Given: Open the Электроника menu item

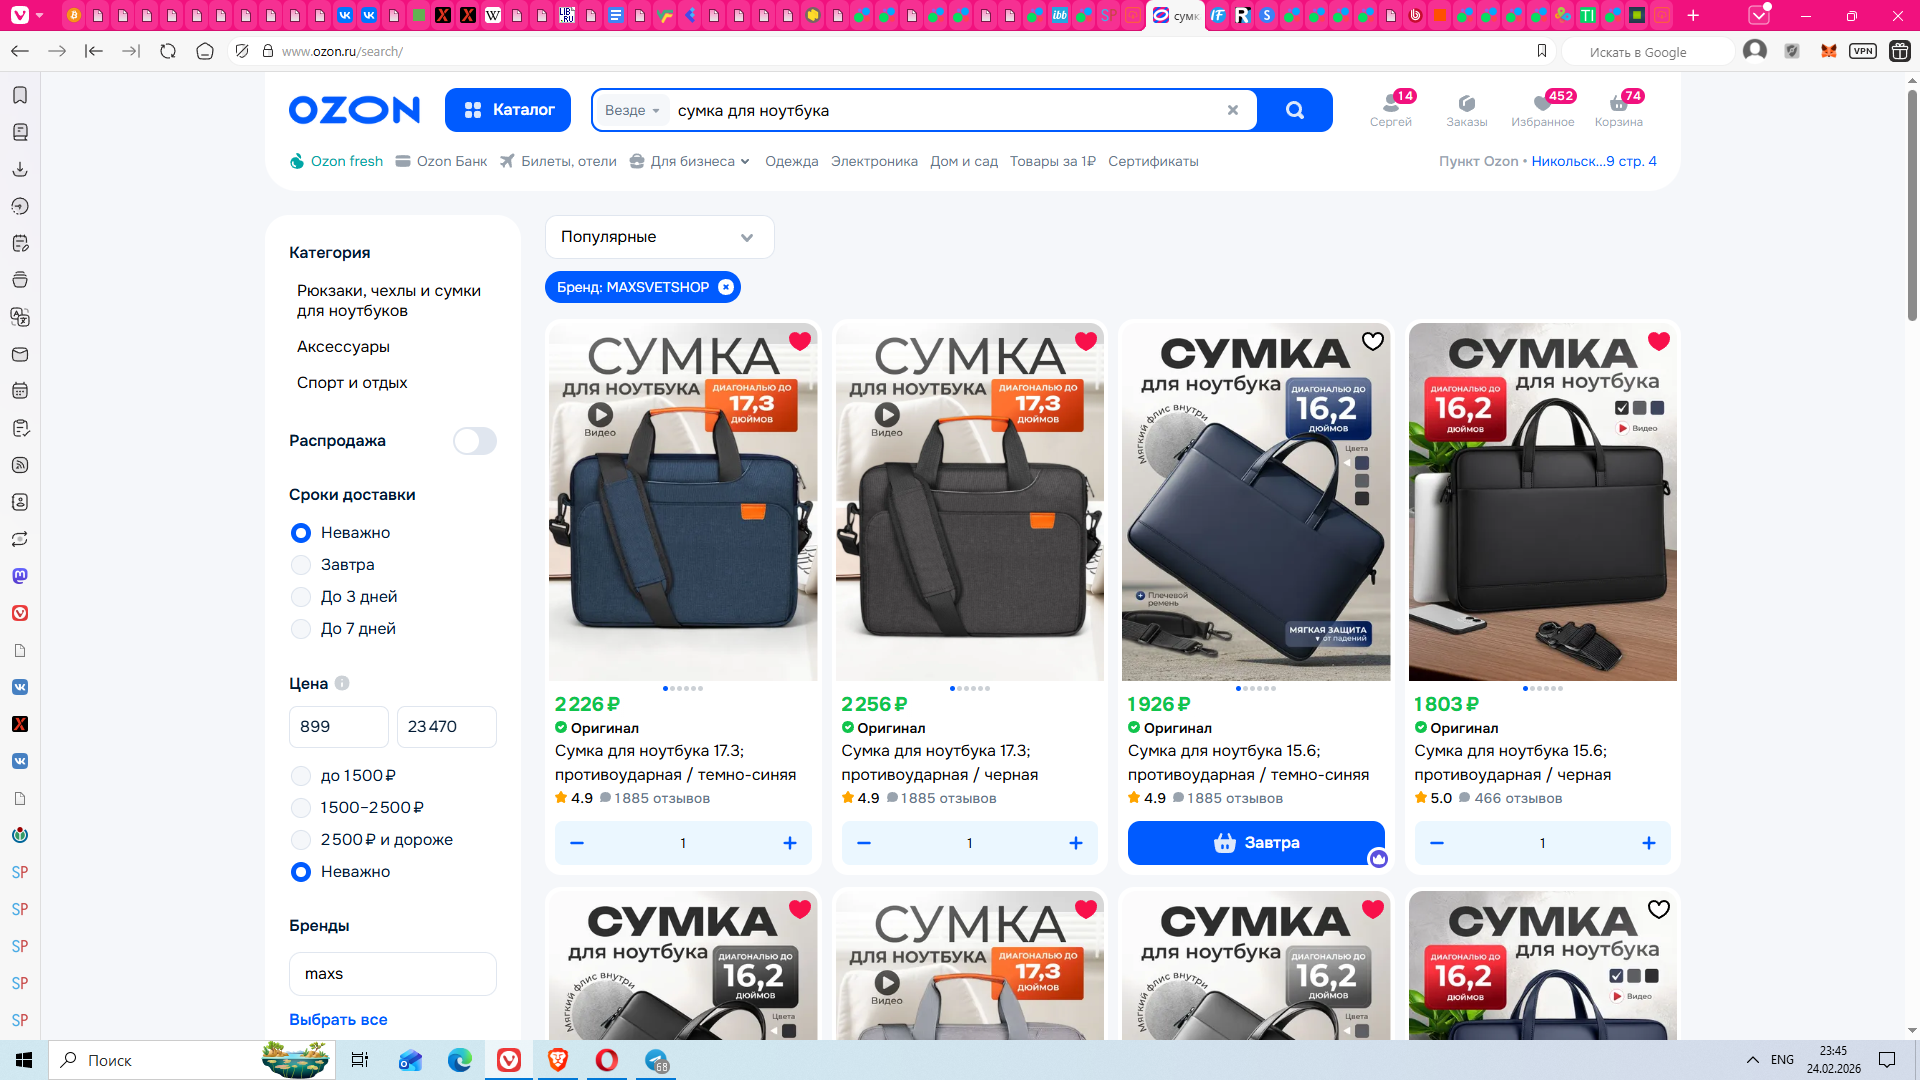Looking at the screenshot, I should click(x=874, y=161).
